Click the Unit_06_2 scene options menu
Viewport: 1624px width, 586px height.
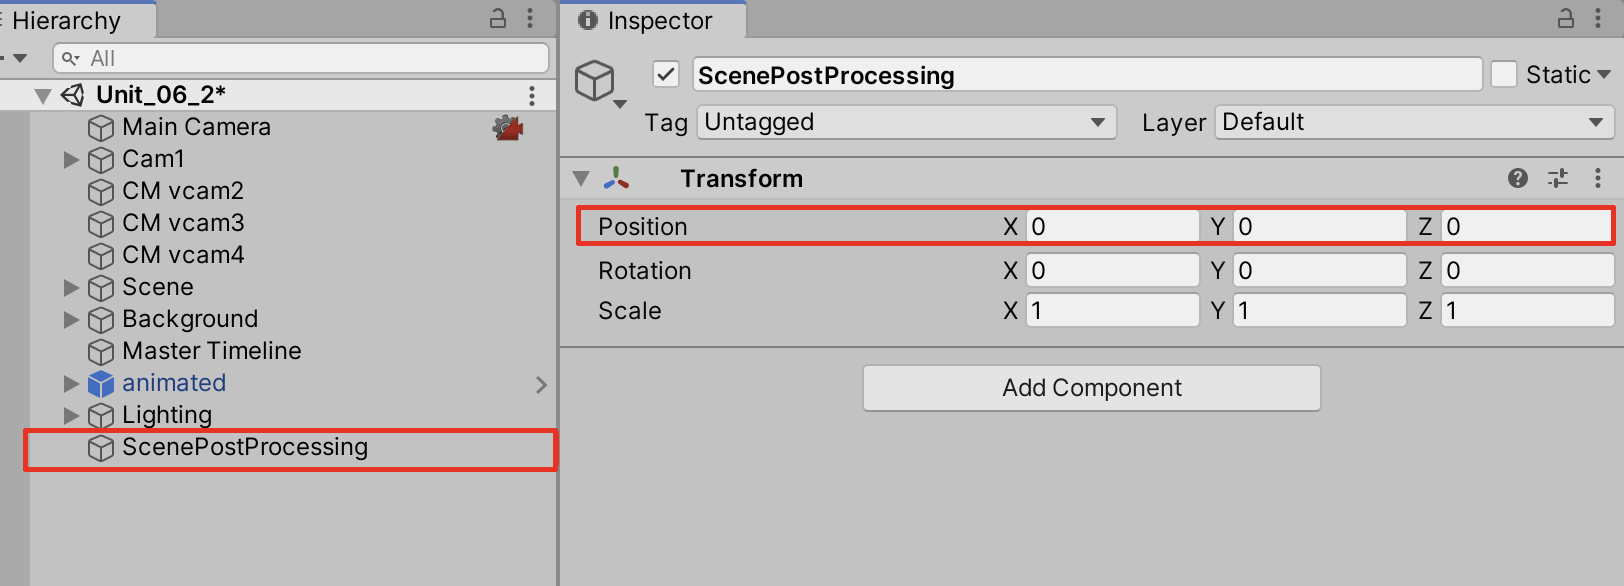coord(532,95)
